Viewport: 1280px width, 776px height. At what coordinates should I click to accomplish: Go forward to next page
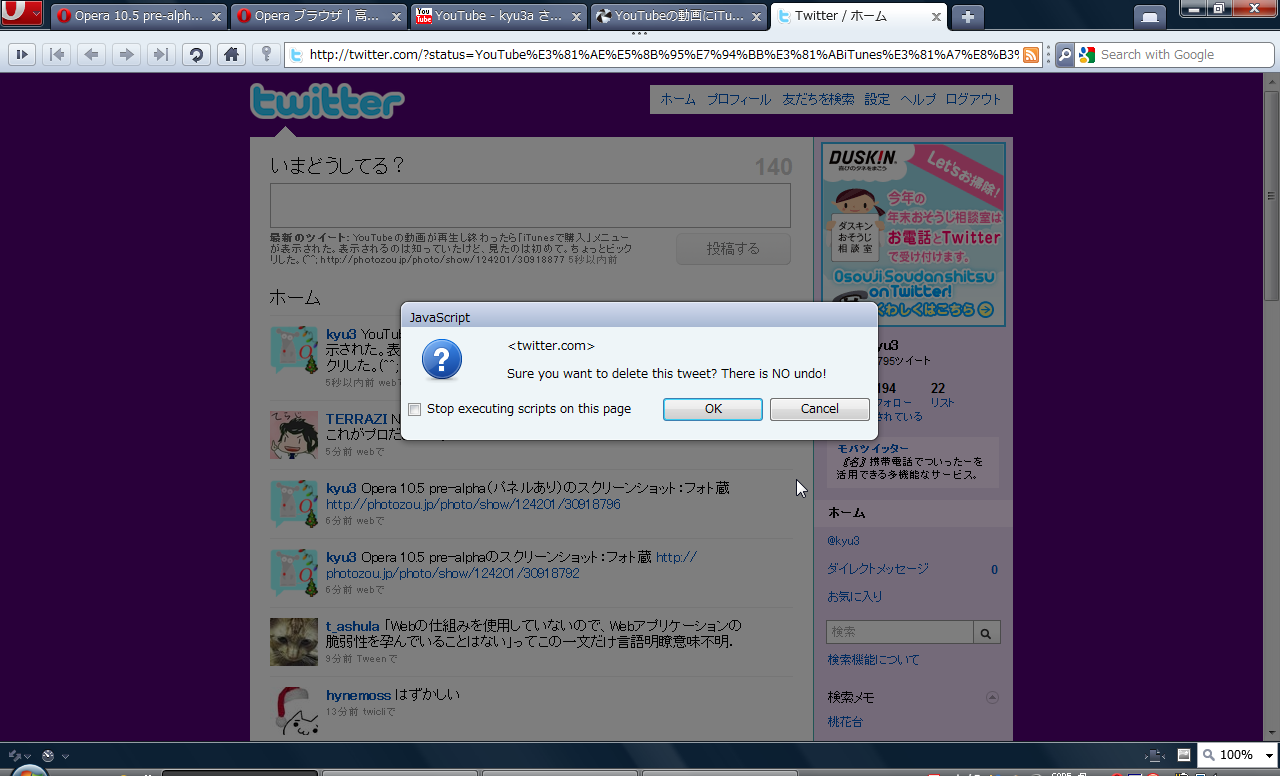tap(126, 55)
